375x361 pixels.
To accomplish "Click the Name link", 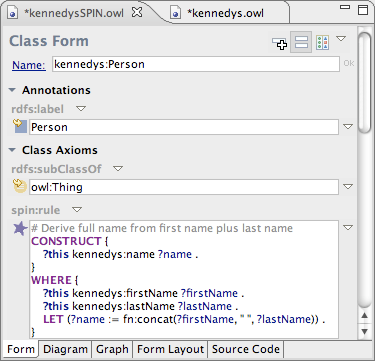I will click(29, 65).
